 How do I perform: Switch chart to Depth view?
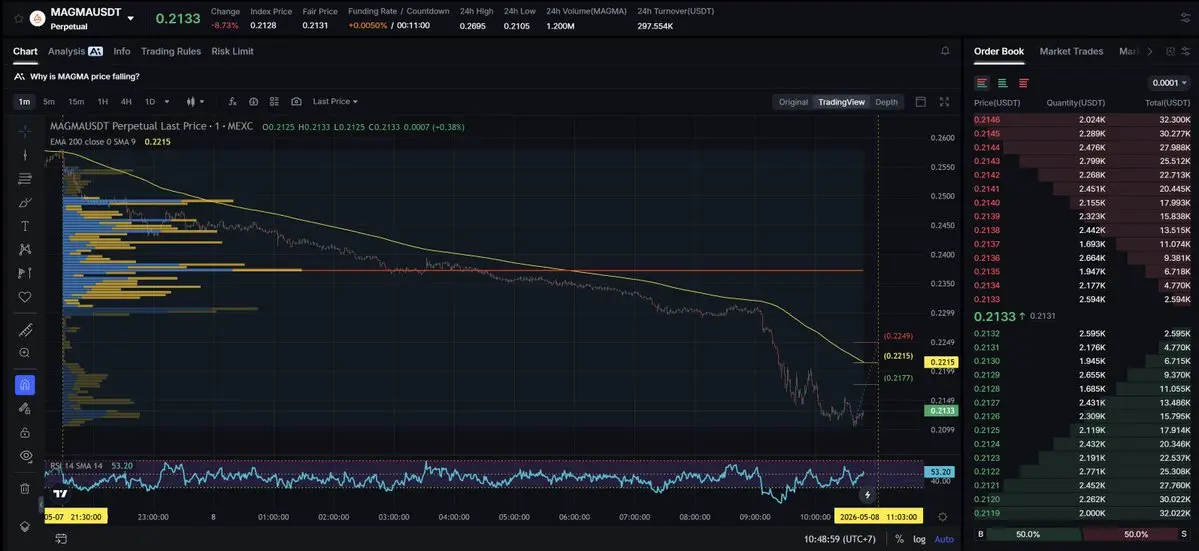pos(886,102)
